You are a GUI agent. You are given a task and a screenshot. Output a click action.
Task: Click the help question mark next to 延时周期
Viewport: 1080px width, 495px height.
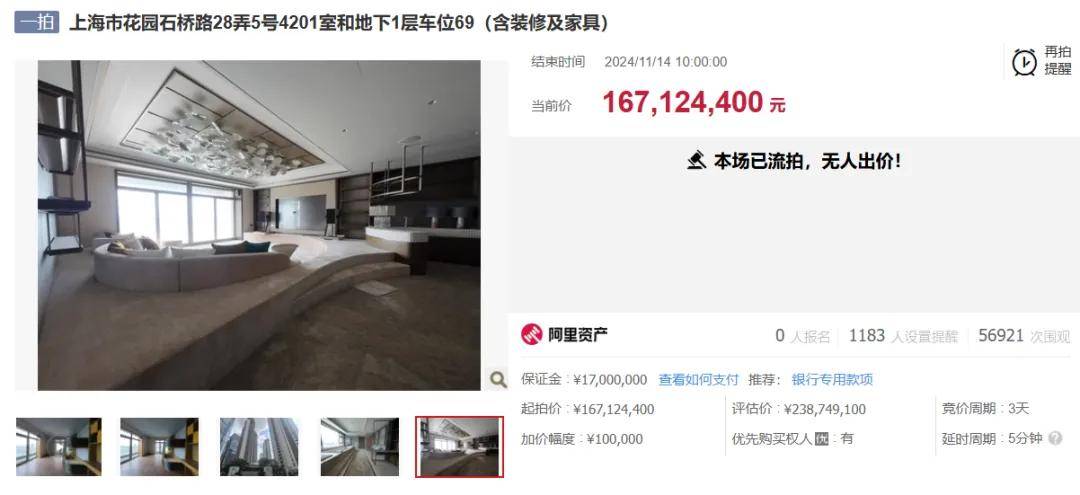(1055, 438)
